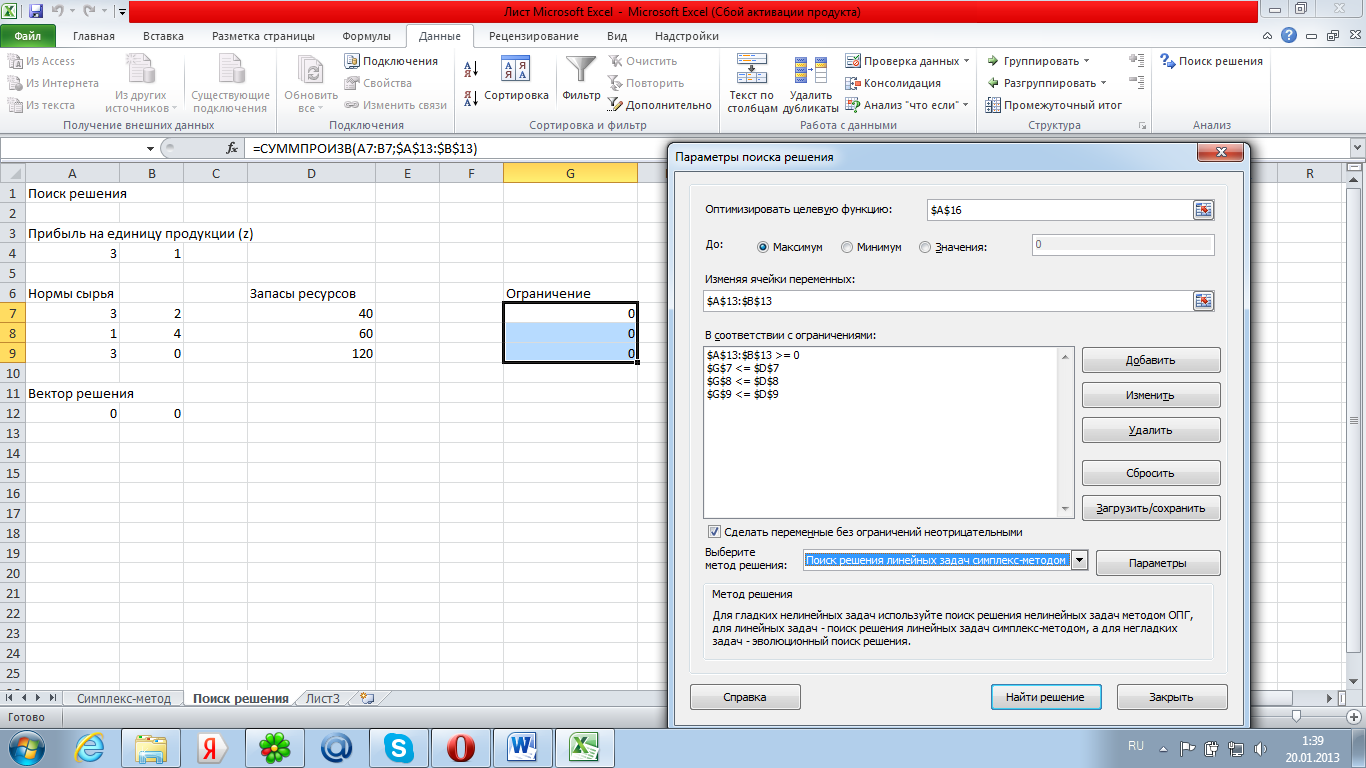Open Opera from the Windows taskbar
The image size is (1366, 768).
tap(461, 747)
